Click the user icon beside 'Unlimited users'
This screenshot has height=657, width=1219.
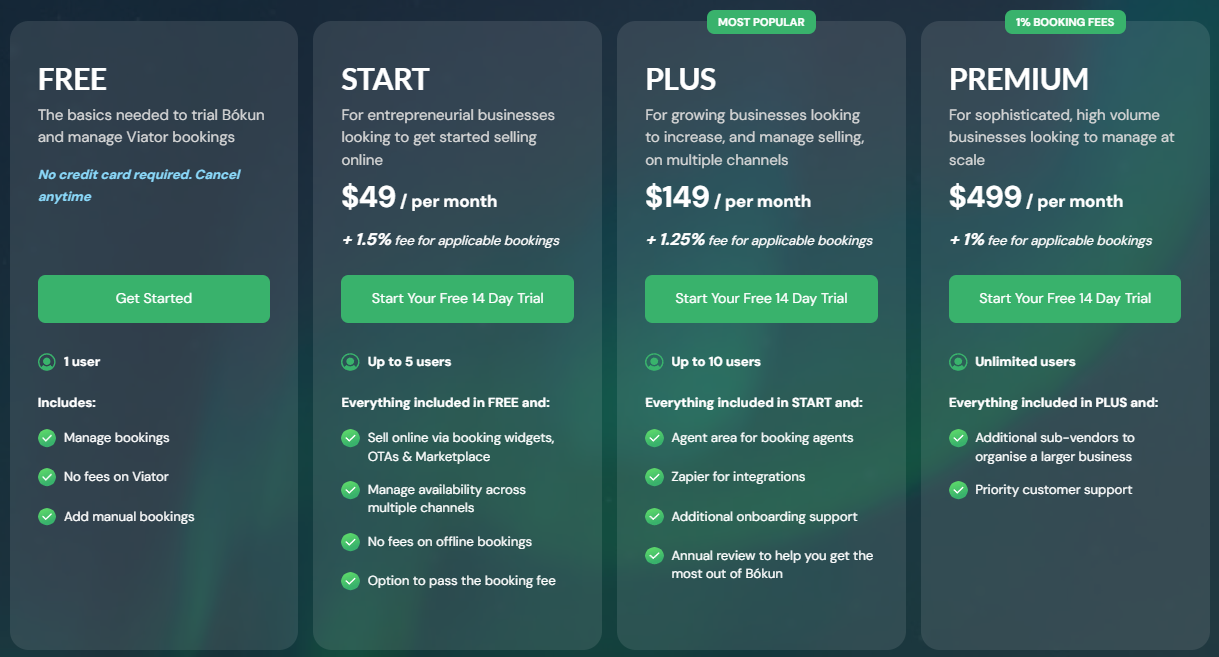[958, 362]
